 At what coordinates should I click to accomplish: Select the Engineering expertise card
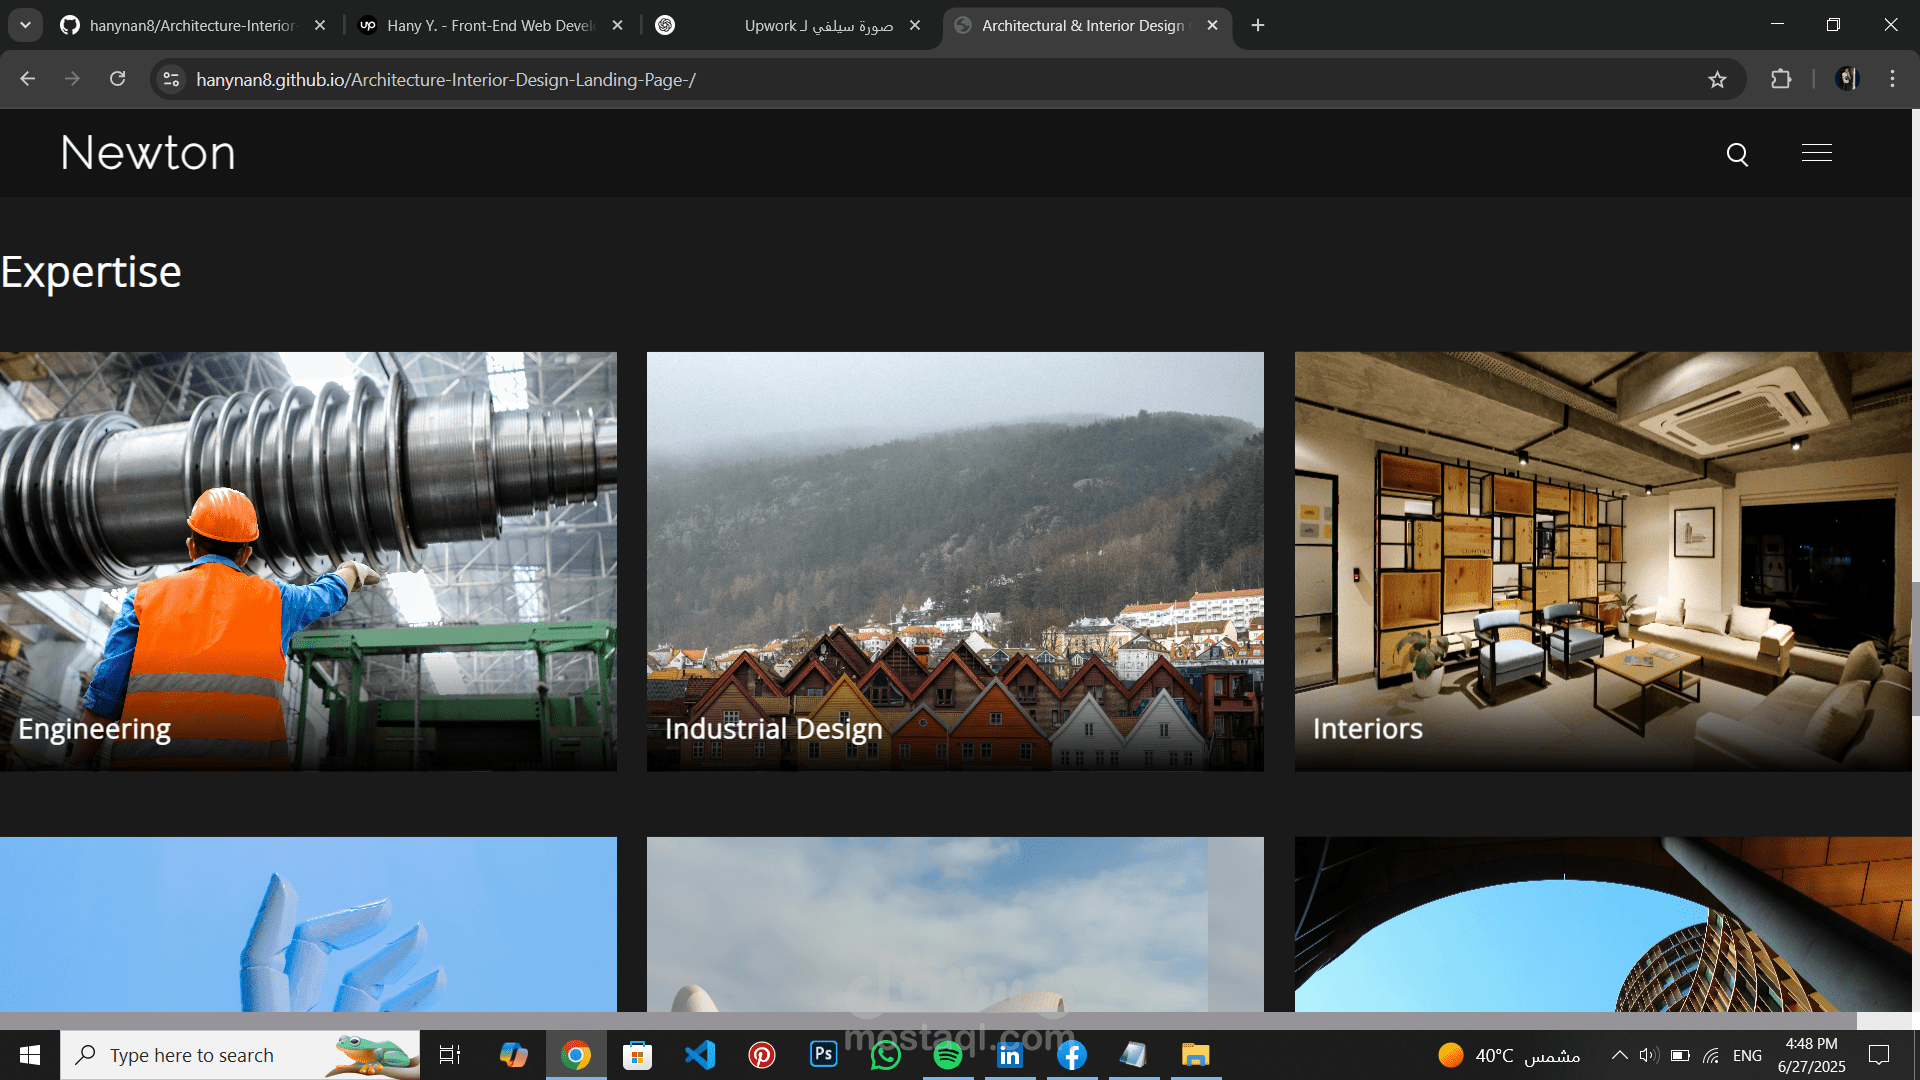pyautogui.click(x=308, y=561)
